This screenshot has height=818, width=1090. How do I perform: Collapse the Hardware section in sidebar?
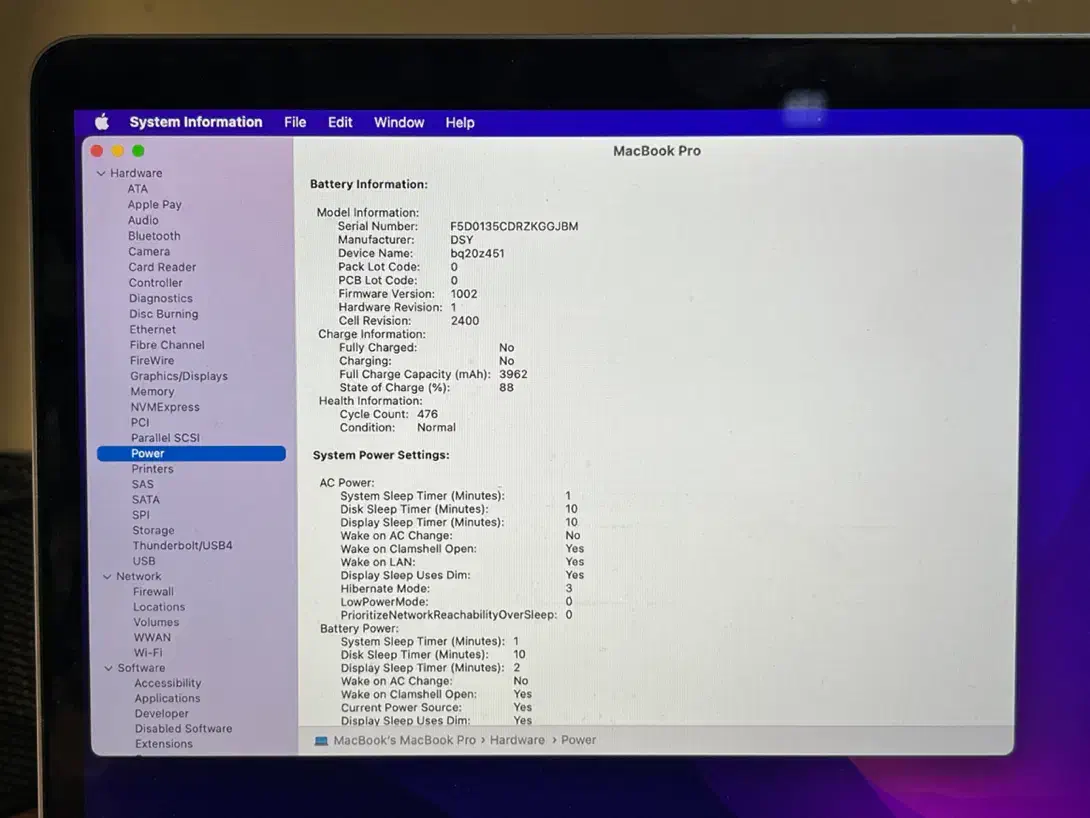tap(101, 174)
